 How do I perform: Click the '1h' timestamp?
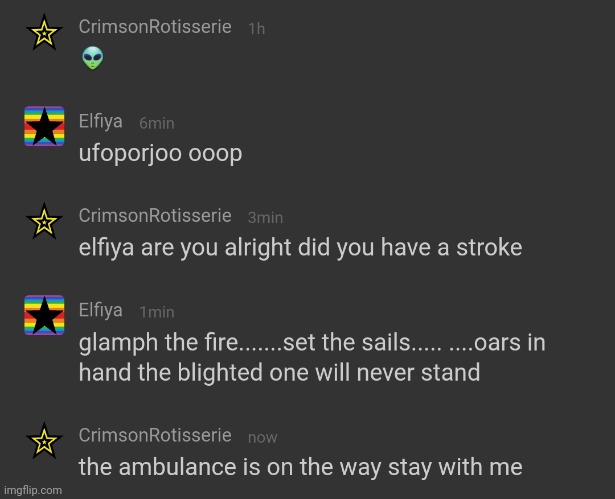coord(257,28)
